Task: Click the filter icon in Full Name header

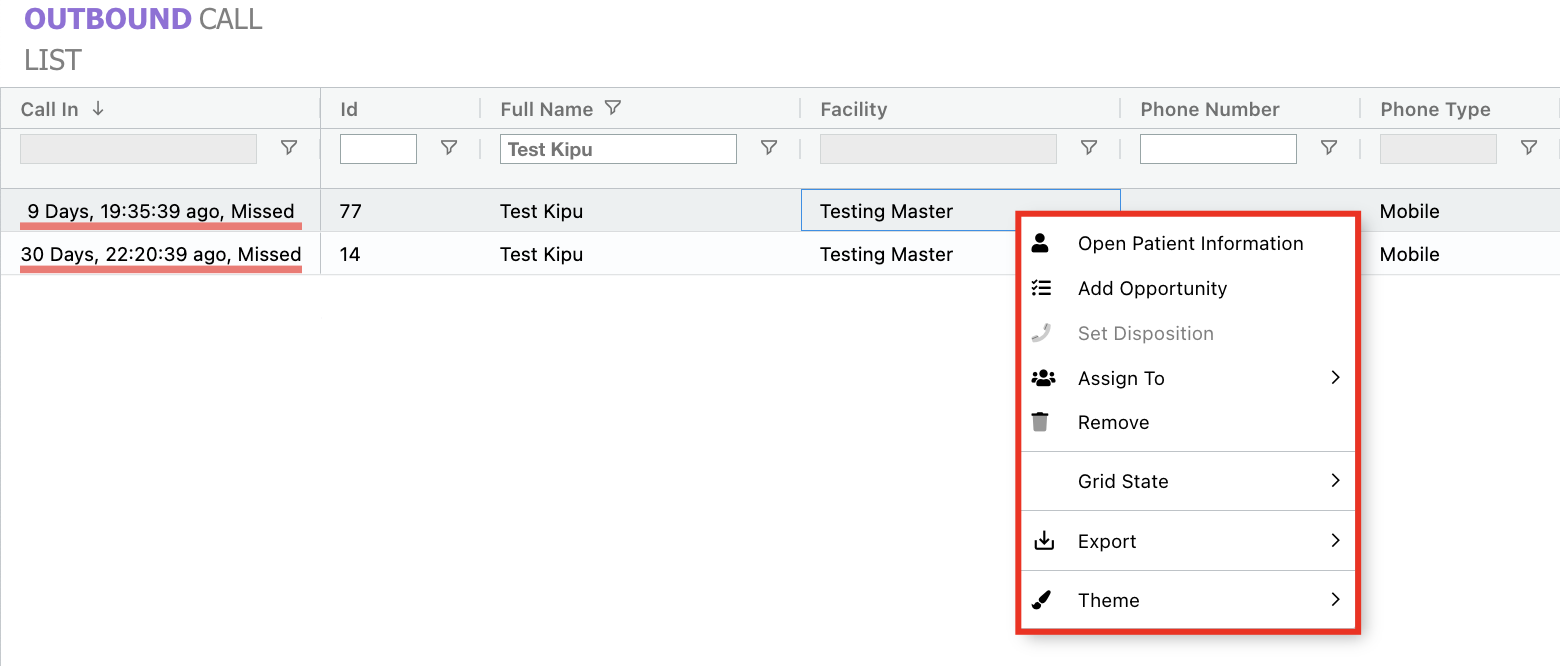Action: point(613,108)
